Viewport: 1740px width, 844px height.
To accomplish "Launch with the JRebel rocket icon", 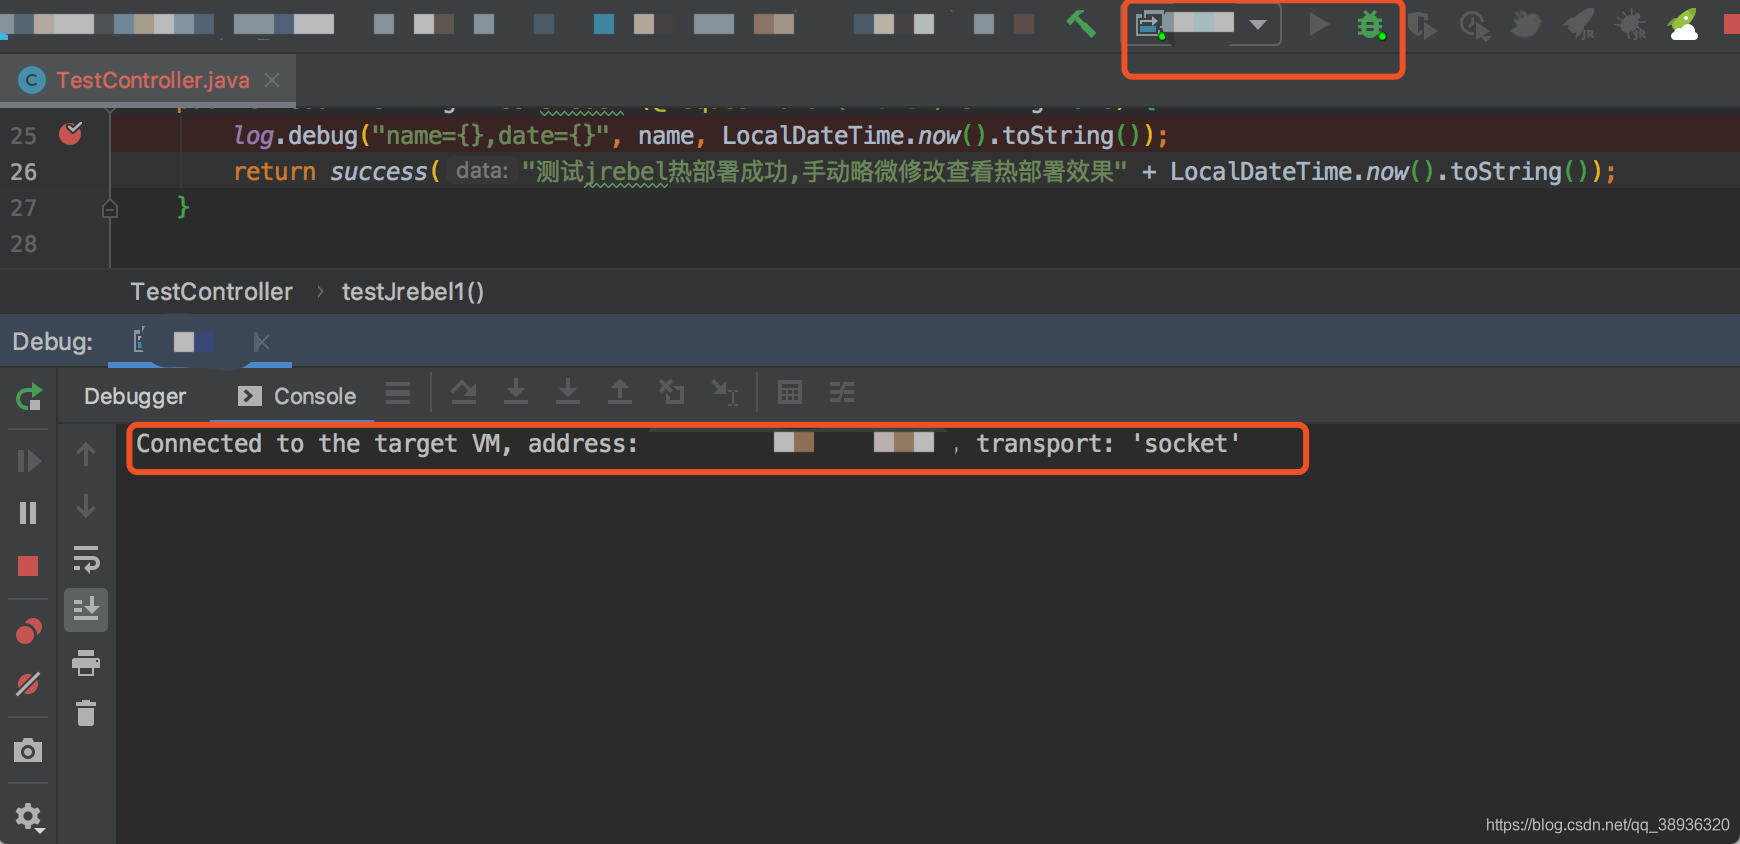I will 1579,25.
